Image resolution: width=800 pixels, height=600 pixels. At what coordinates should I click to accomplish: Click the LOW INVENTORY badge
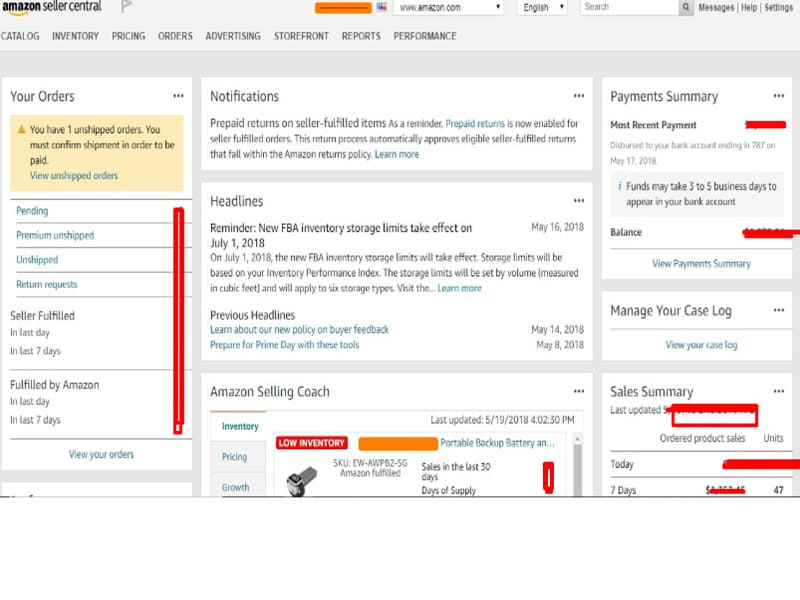pos(312,443)
